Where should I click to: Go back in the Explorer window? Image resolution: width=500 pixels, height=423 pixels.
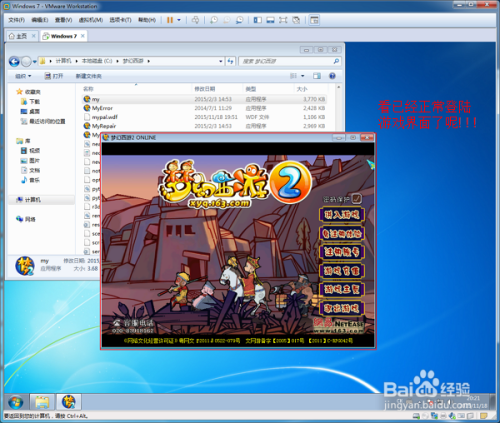coord(14,61)
